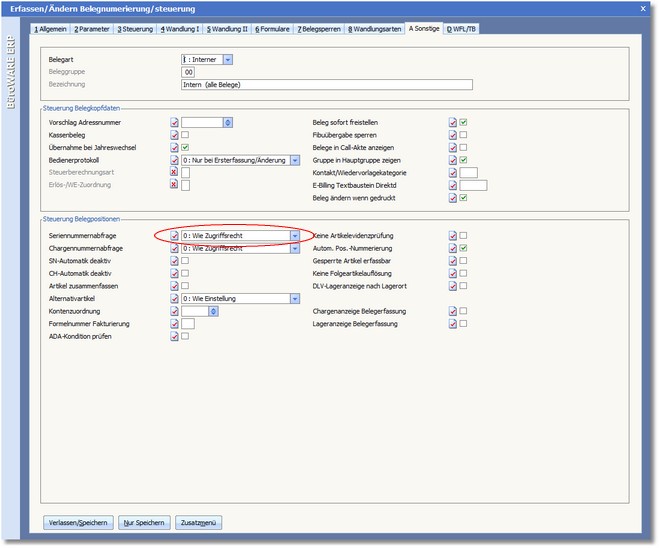Expand the Seriennummernabfrage dropdown
The width and height of the screenshot is (659, 548).
pyautogui.click(x=295, y=235)
